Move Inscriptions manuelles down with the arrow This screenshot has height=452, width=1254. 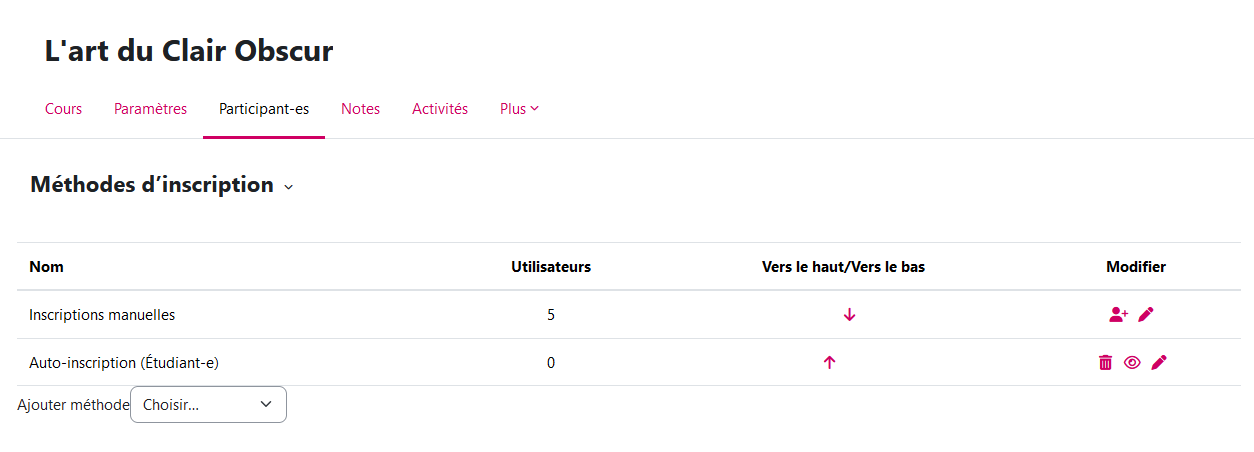(x=850, y=315)
